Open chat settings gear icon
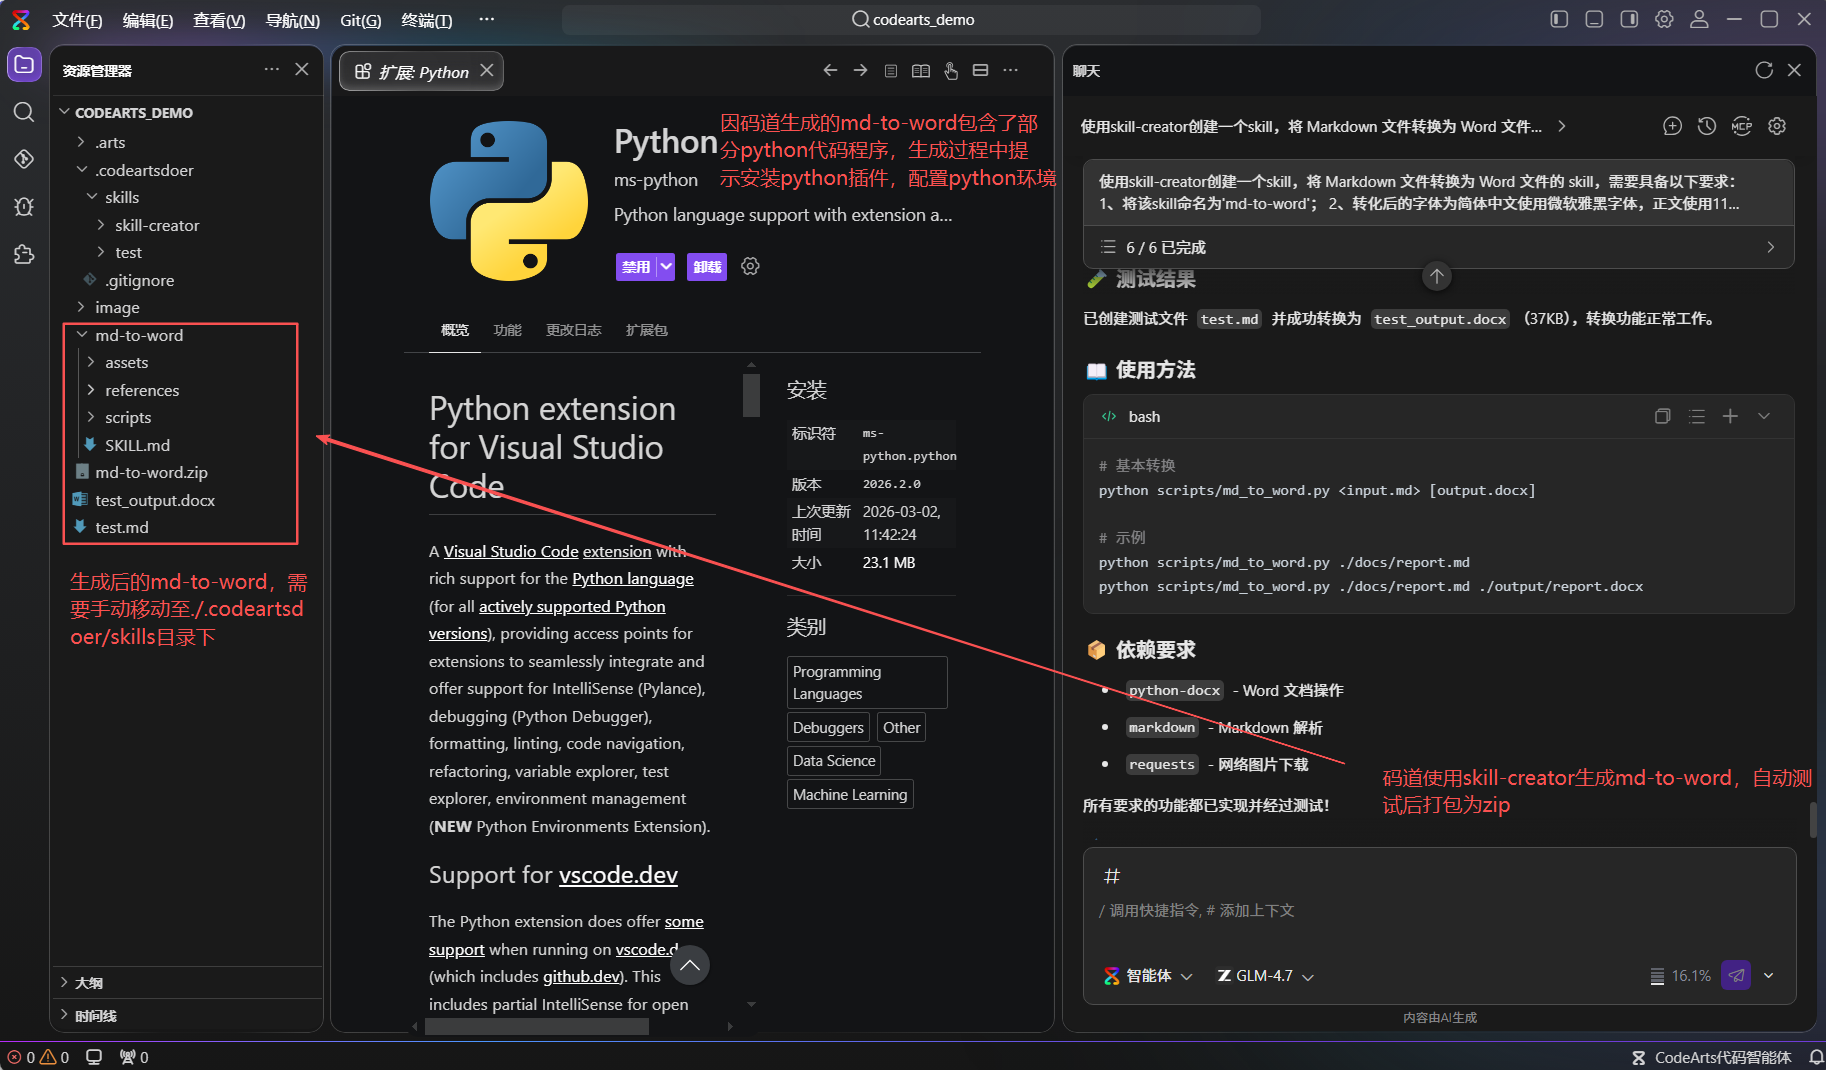 (x=1777, y=126)
